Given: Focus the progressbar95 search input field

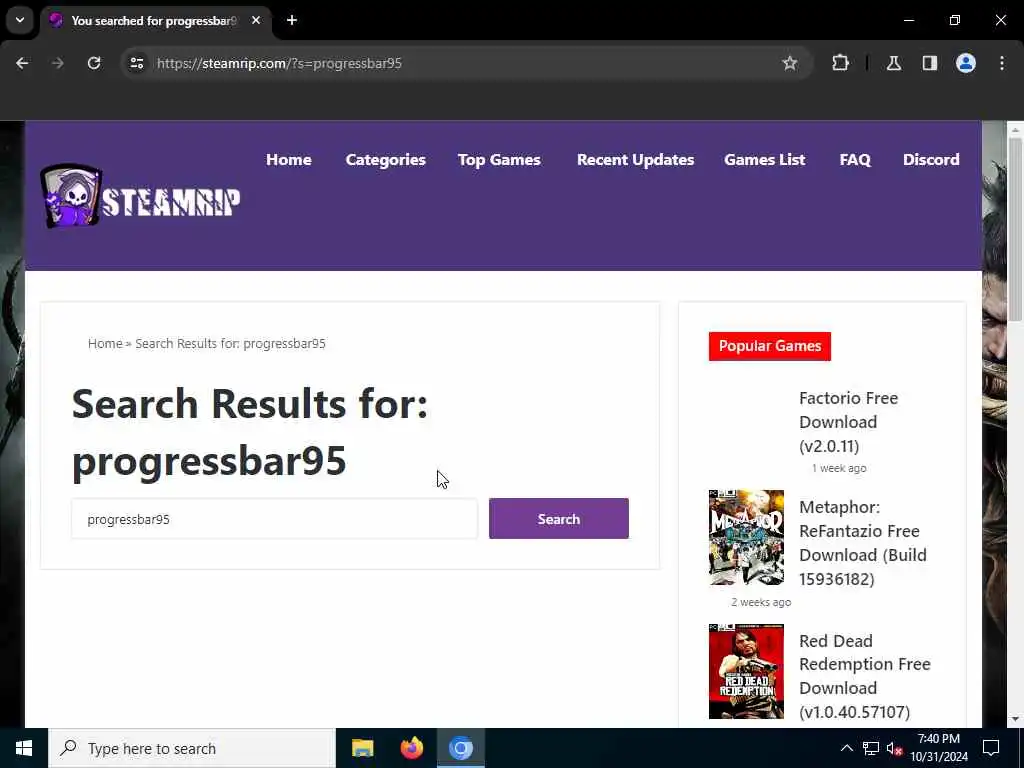Looking at the screenshot, I should 274,519.
